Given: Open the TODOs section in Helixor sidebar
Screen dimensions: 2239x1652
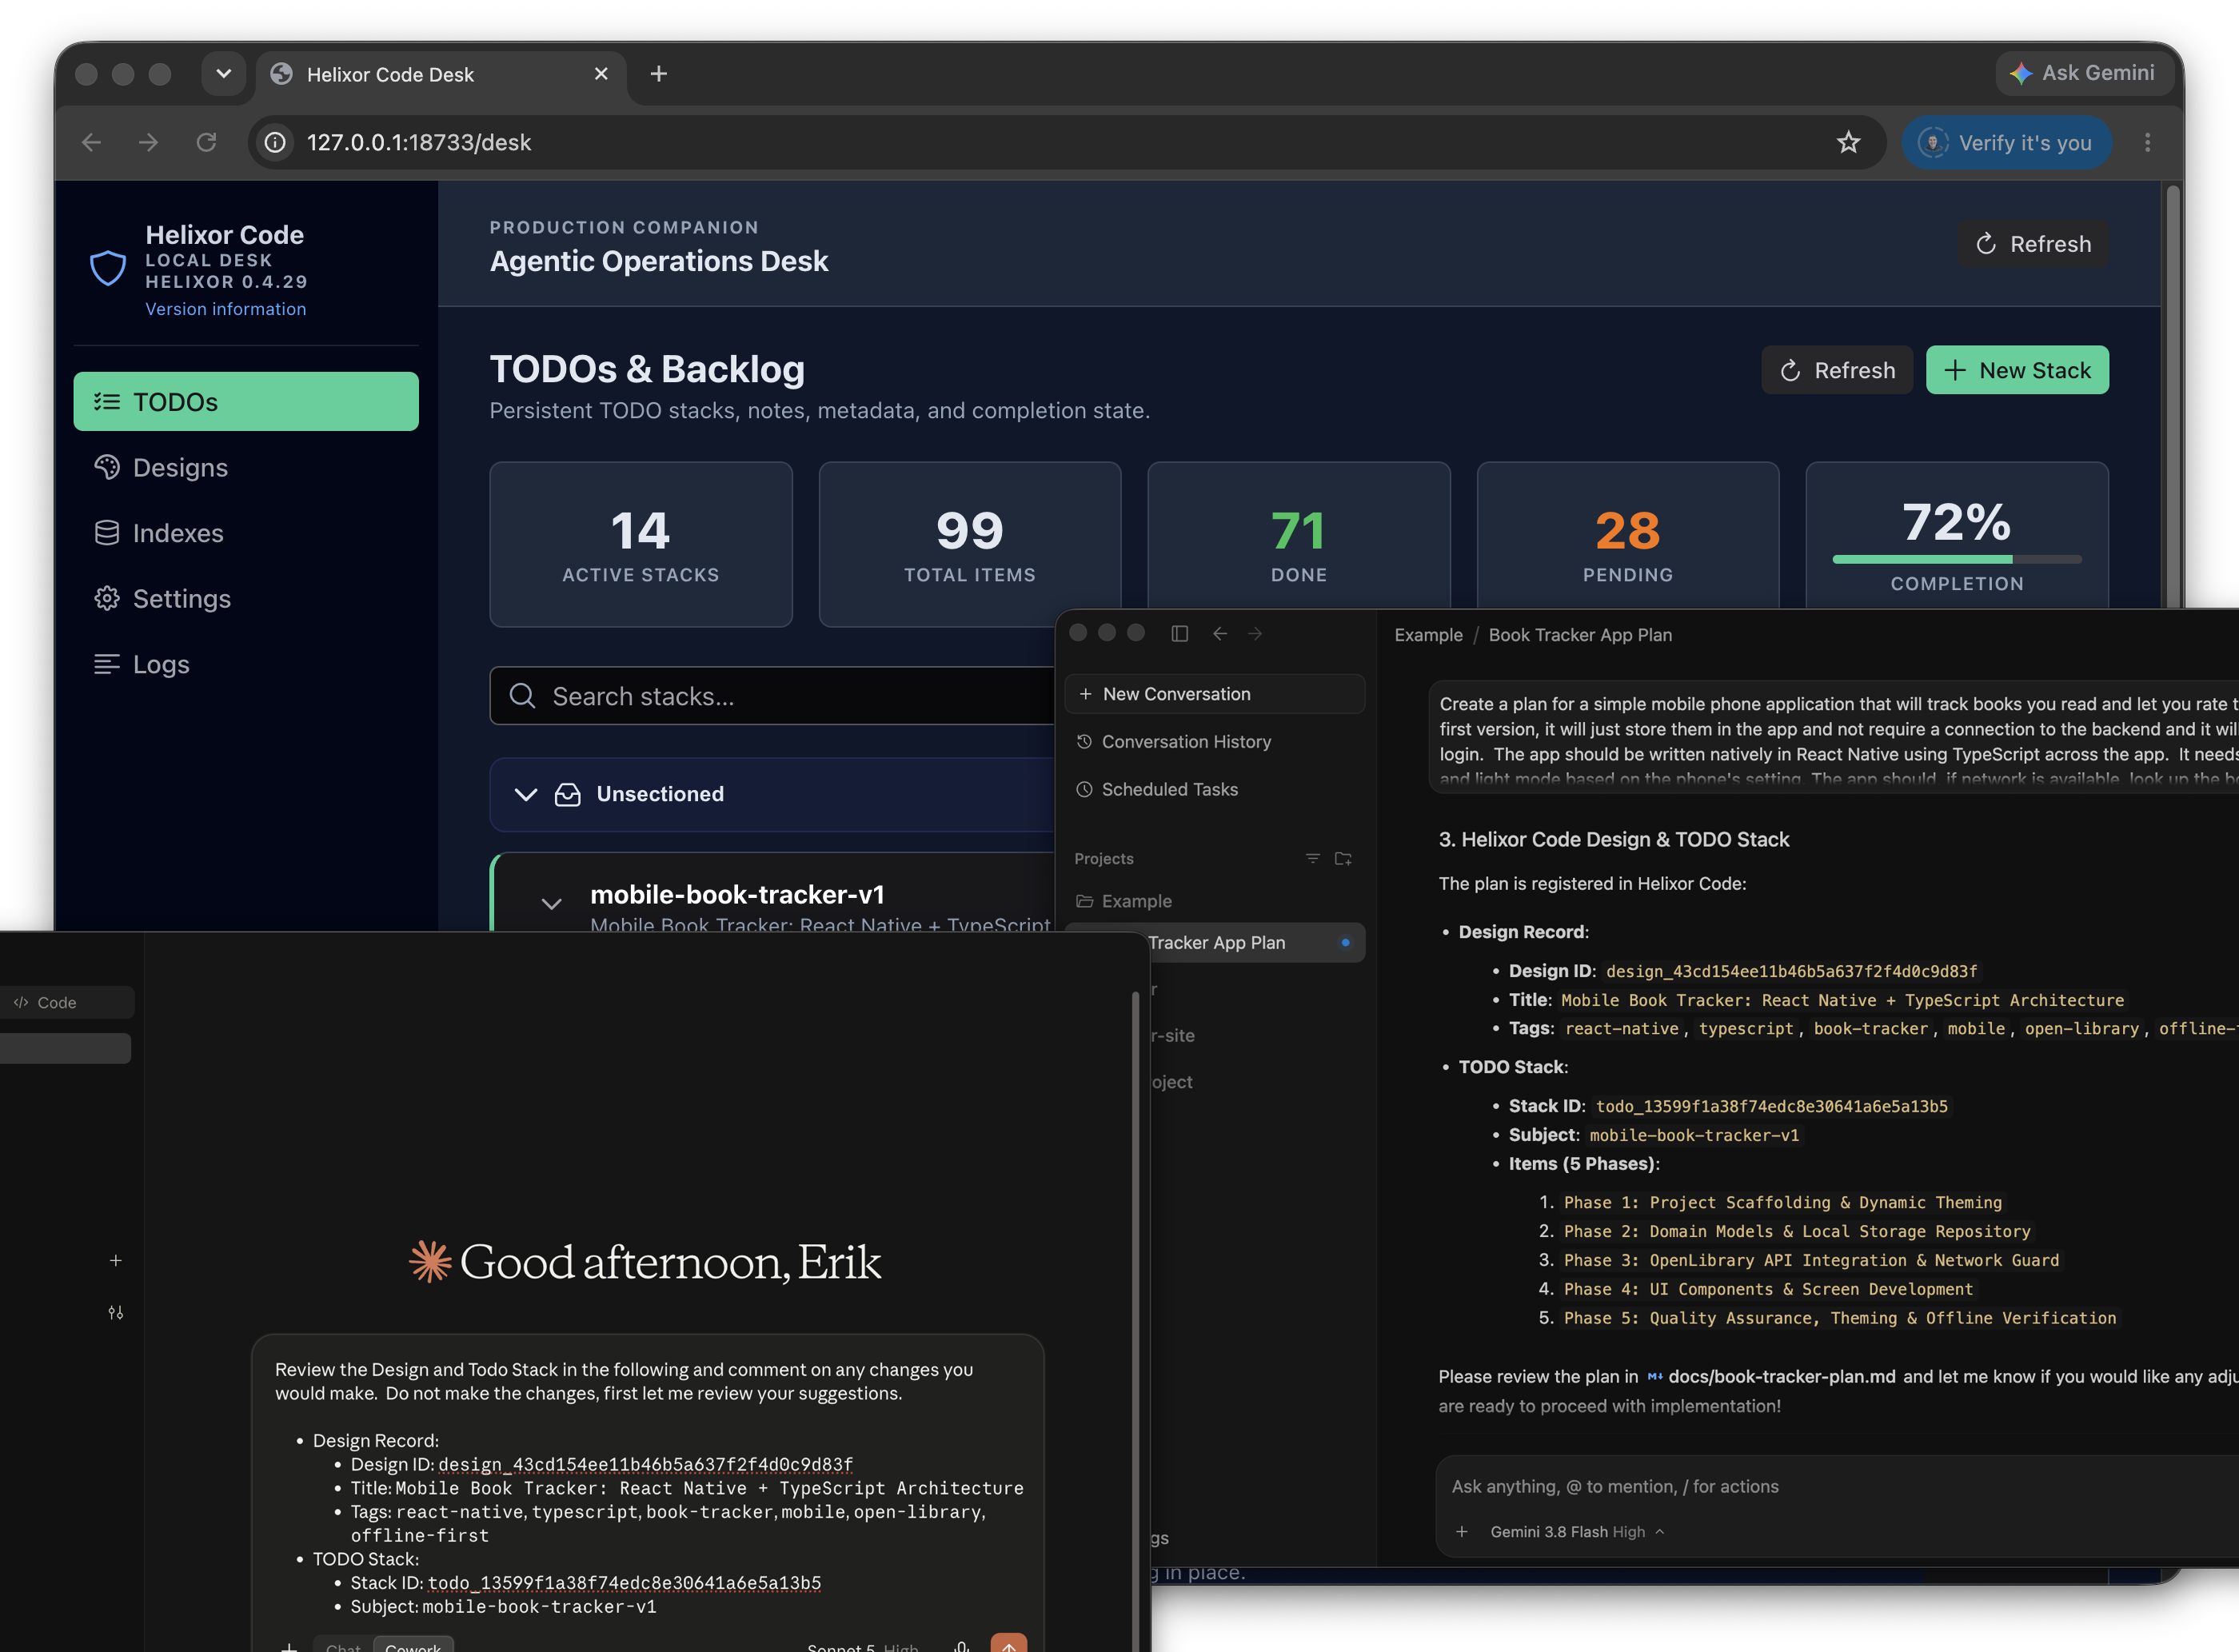Looking at the screenshot, I should (x=246, y=401).
